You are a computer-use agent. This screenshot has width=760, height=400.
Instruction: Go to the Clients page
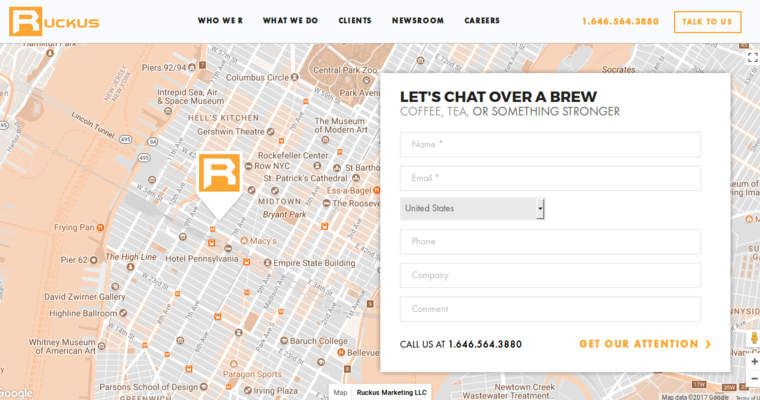355,21
